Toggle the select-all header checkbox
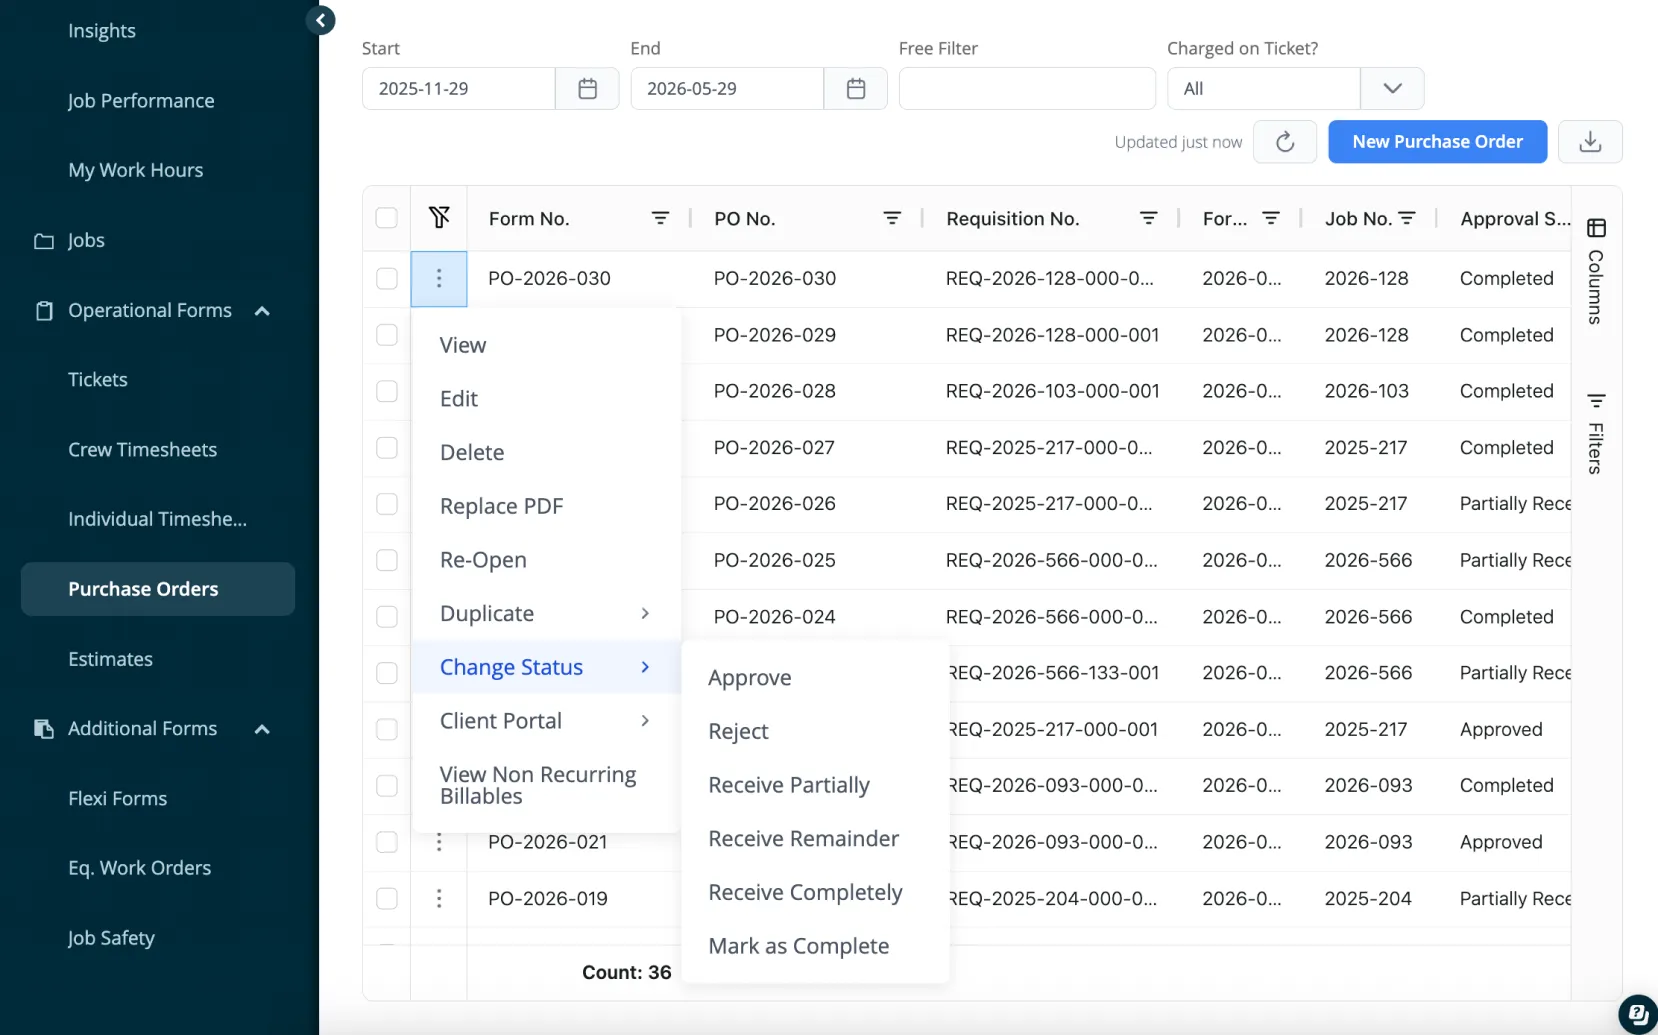 [386, 218]
